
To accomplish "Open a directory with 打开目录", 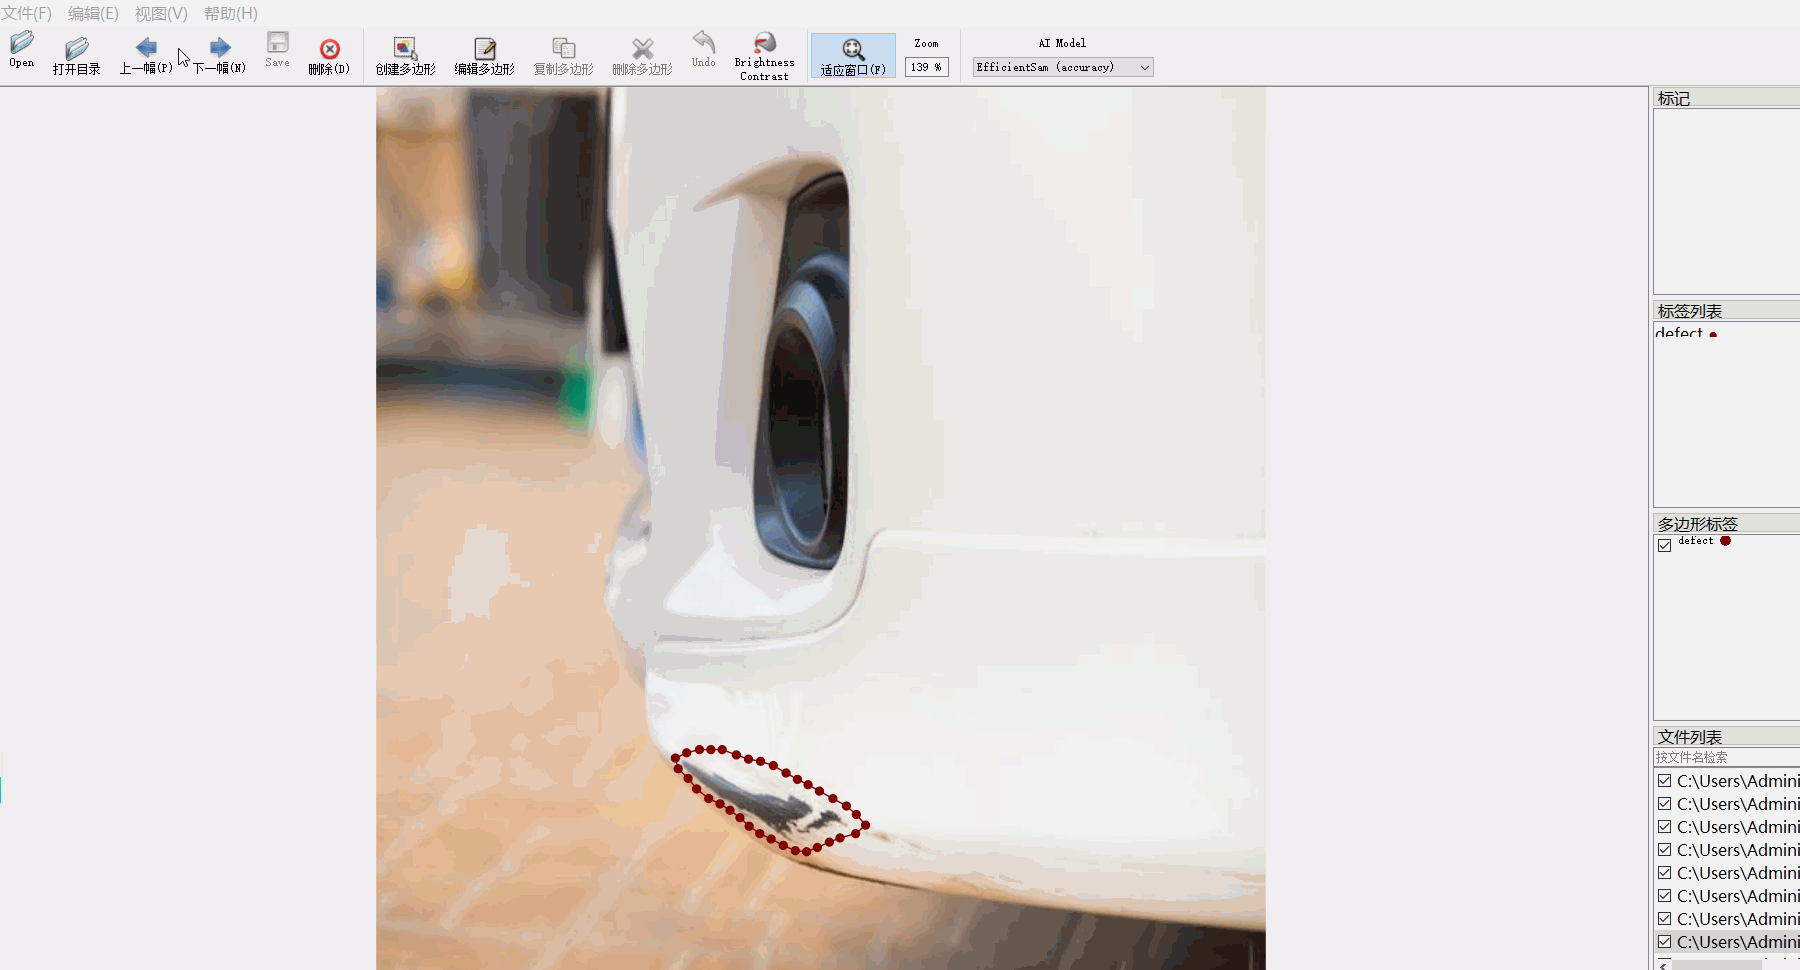I will [77, 55].
